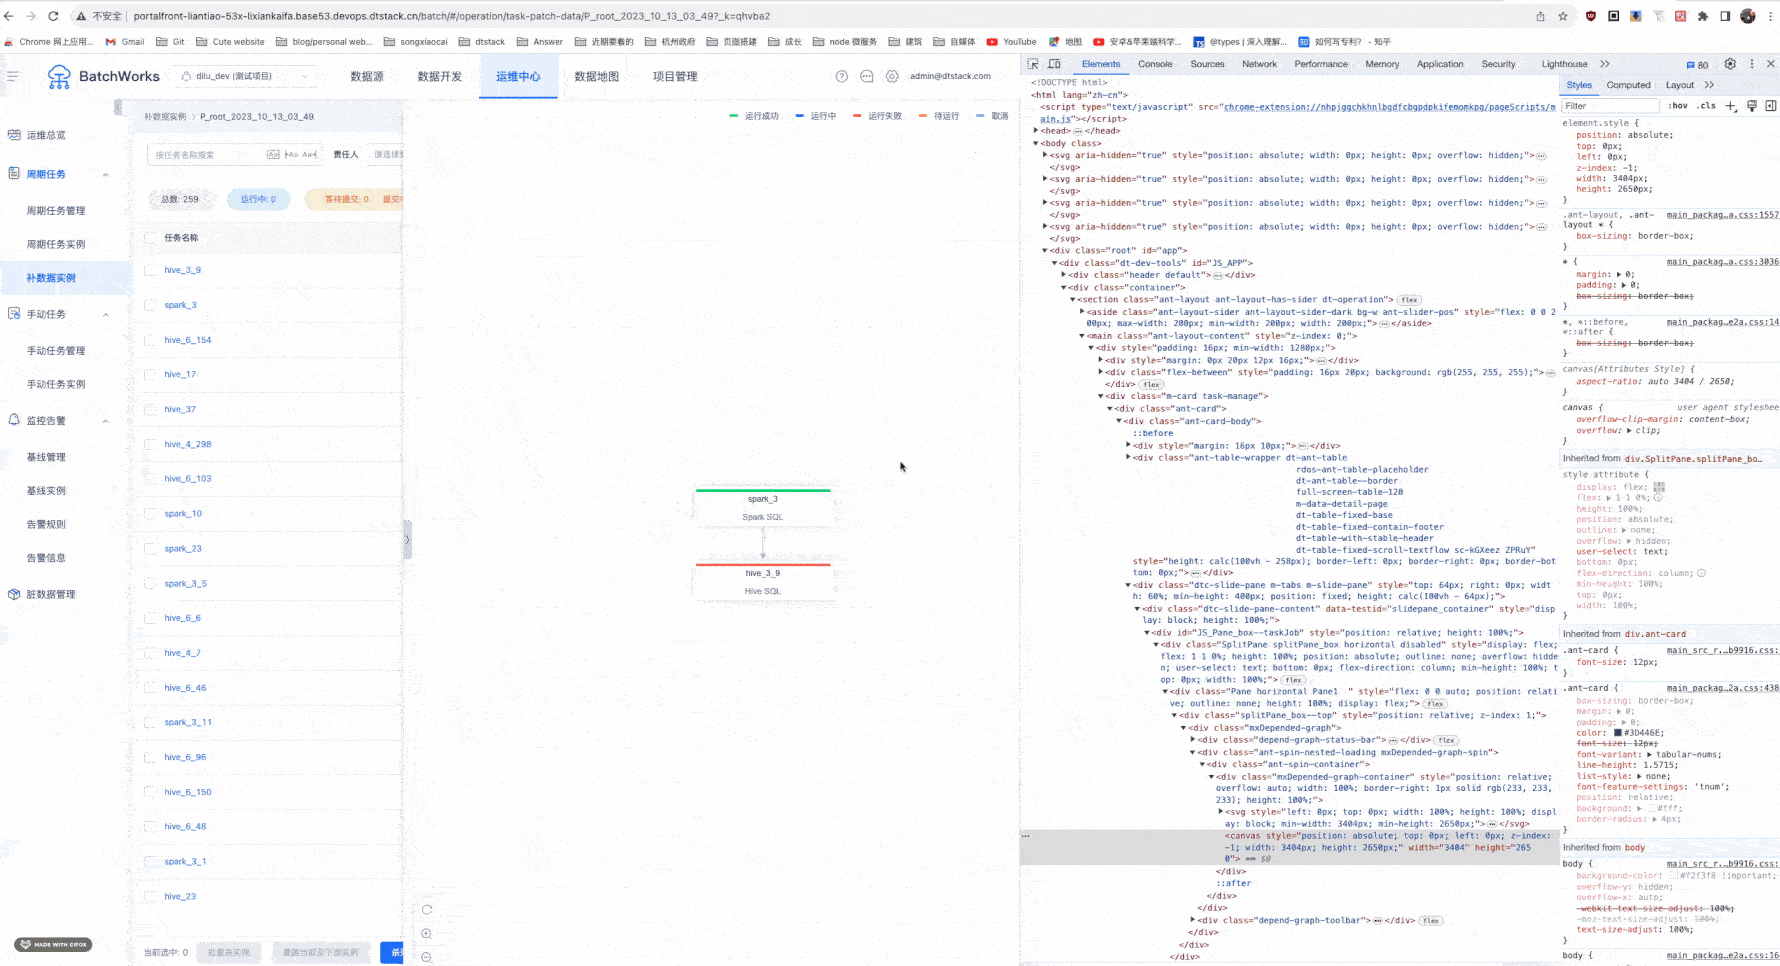Open the DevTools three-dot customize menu
1780x966 pixels.
[x=1751, y=64]
